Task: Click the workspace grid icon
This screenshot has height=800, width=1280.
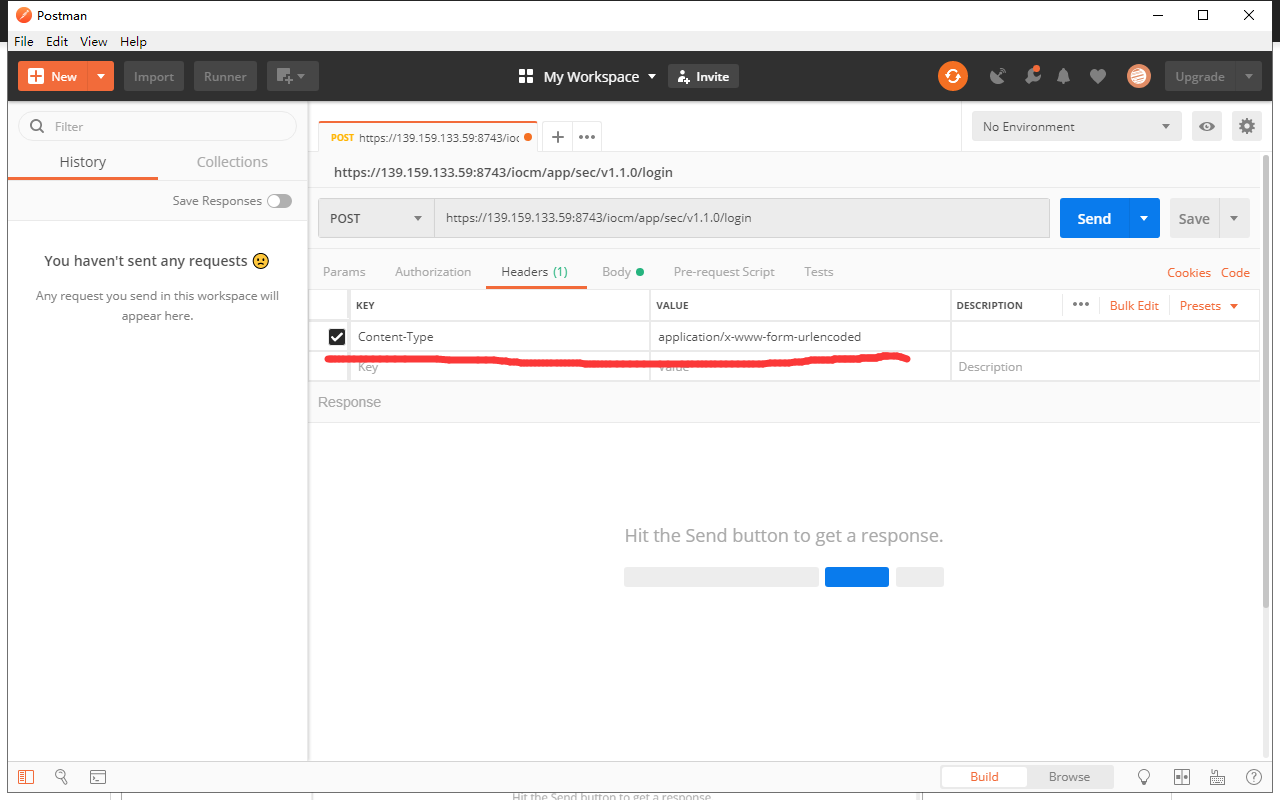Action: (x=526, y=76)
